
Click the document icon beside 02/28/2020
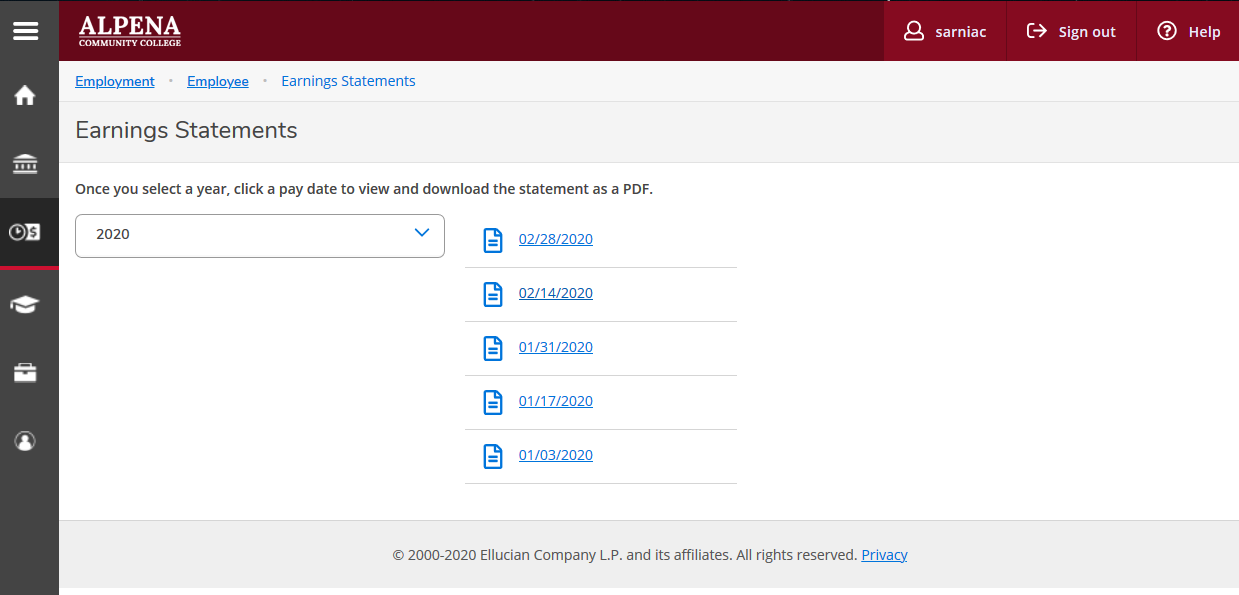pos(493,240)
